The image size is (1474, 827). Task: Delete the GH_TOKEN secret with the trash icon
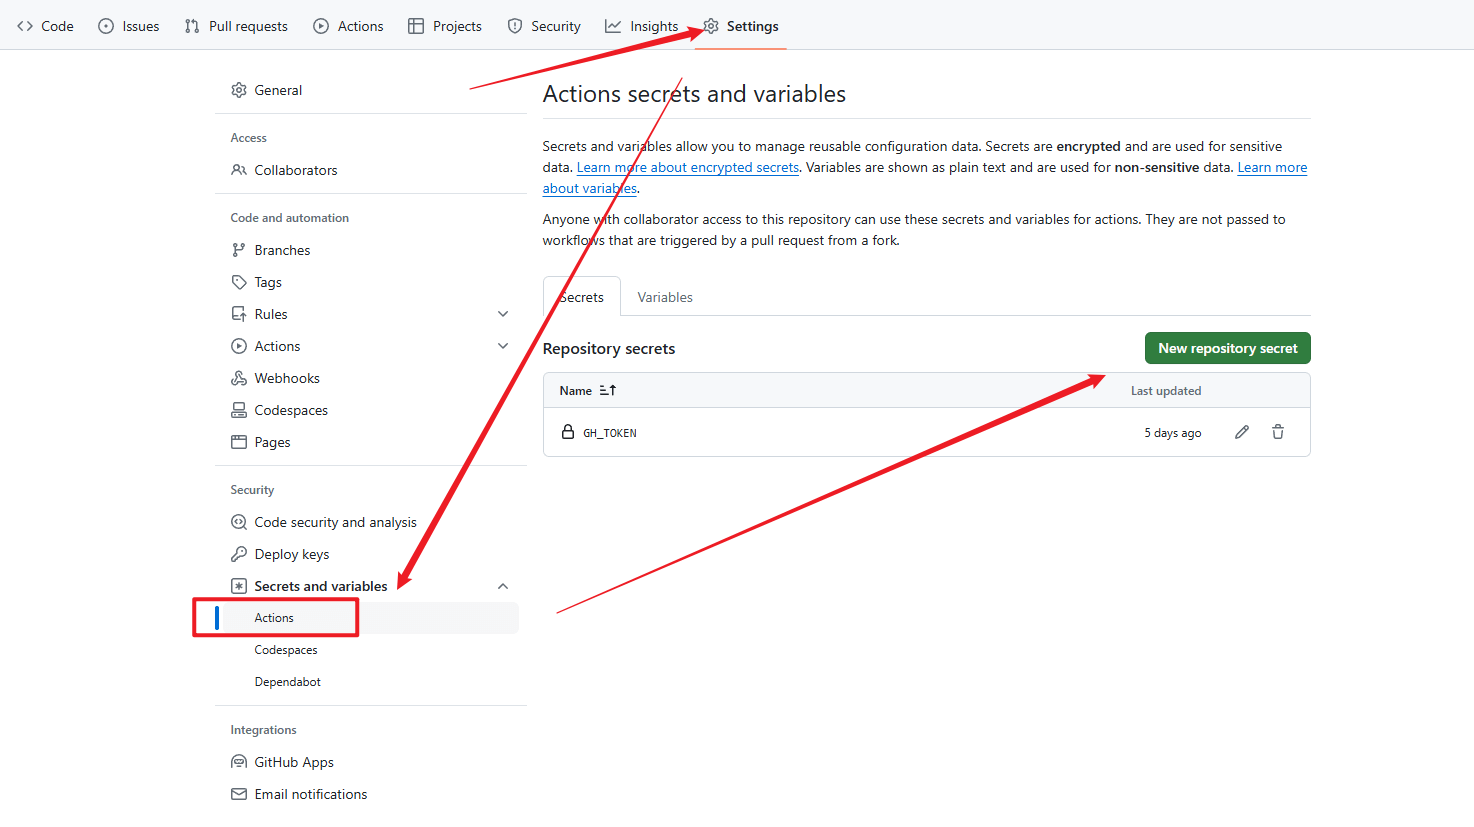1278,432
